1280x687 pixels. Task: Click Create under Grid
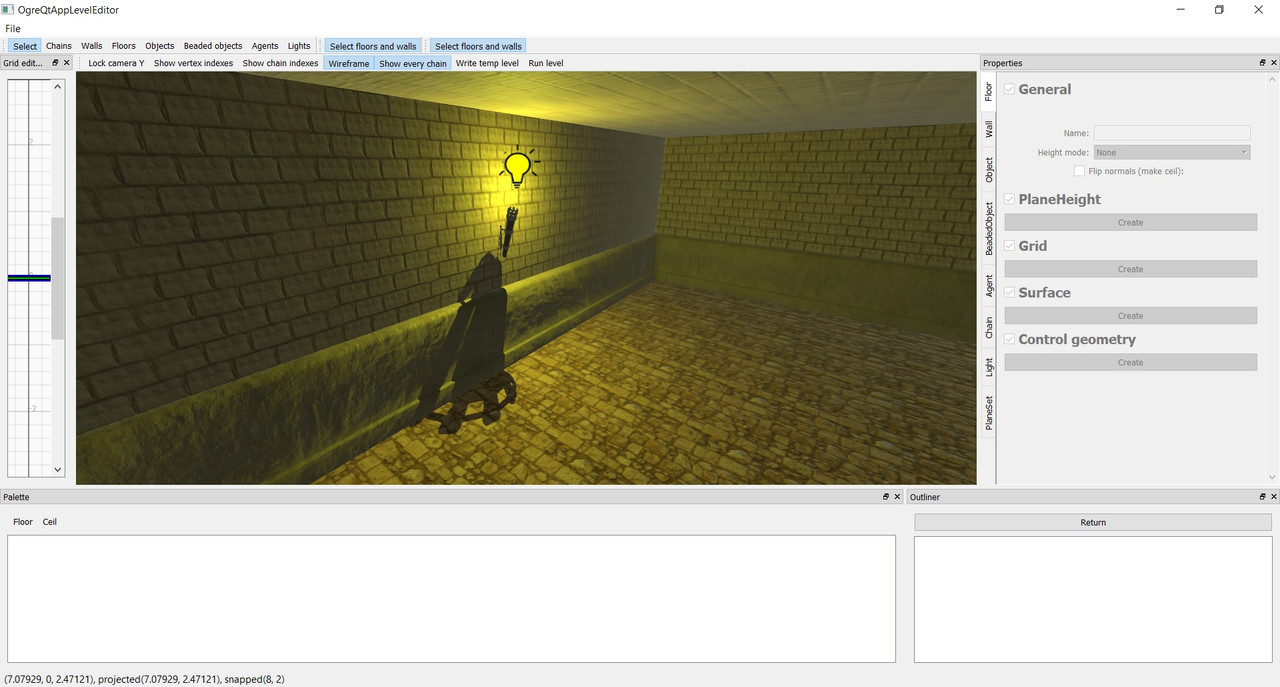(1130, 269)
